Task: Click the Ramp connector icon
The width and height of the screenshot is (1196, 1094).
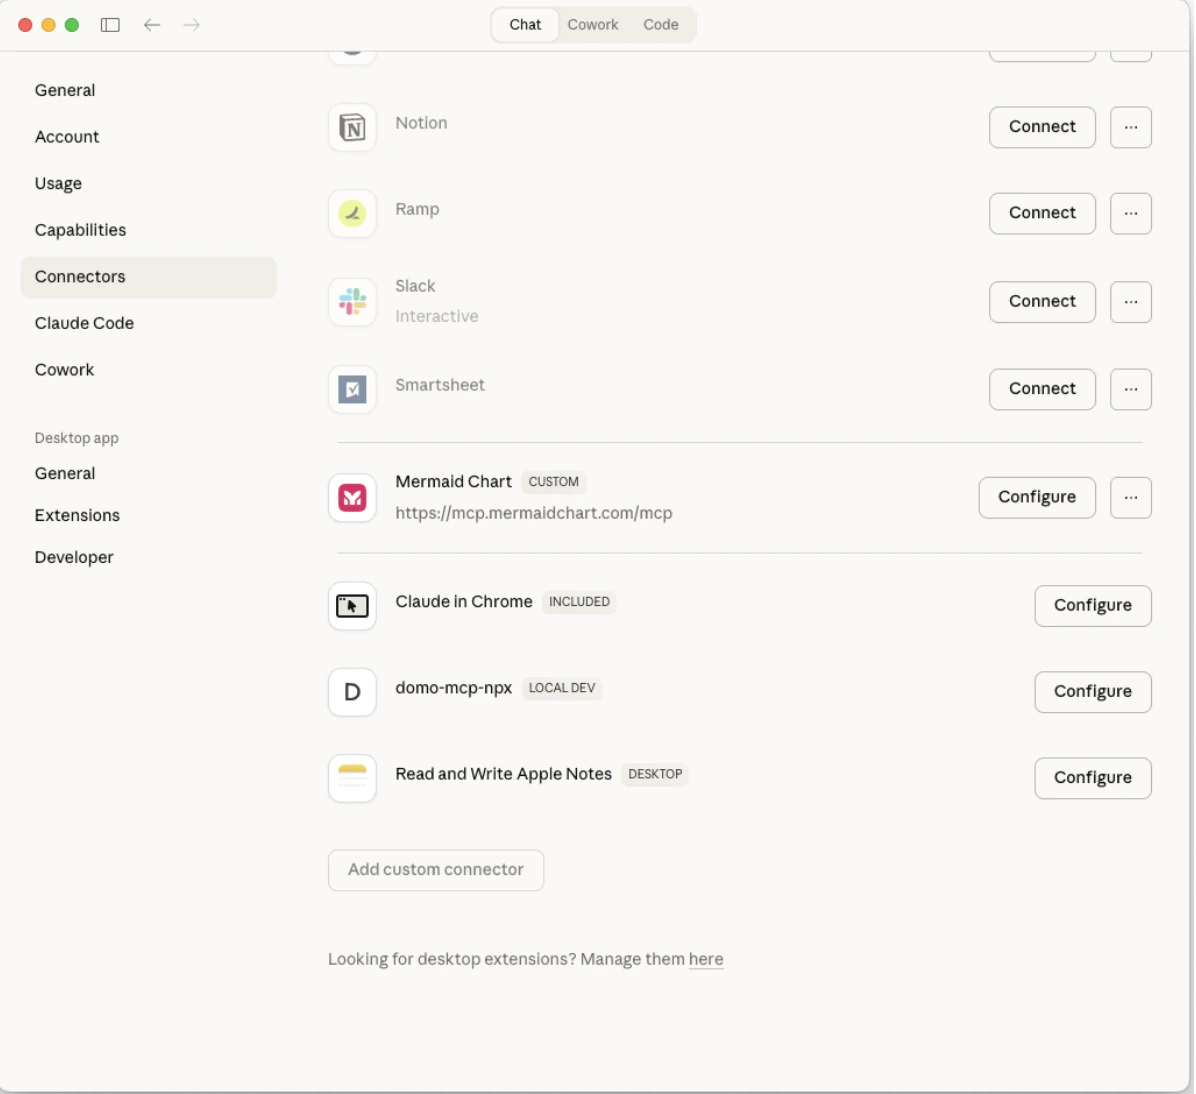Action: tap(352, 214)
